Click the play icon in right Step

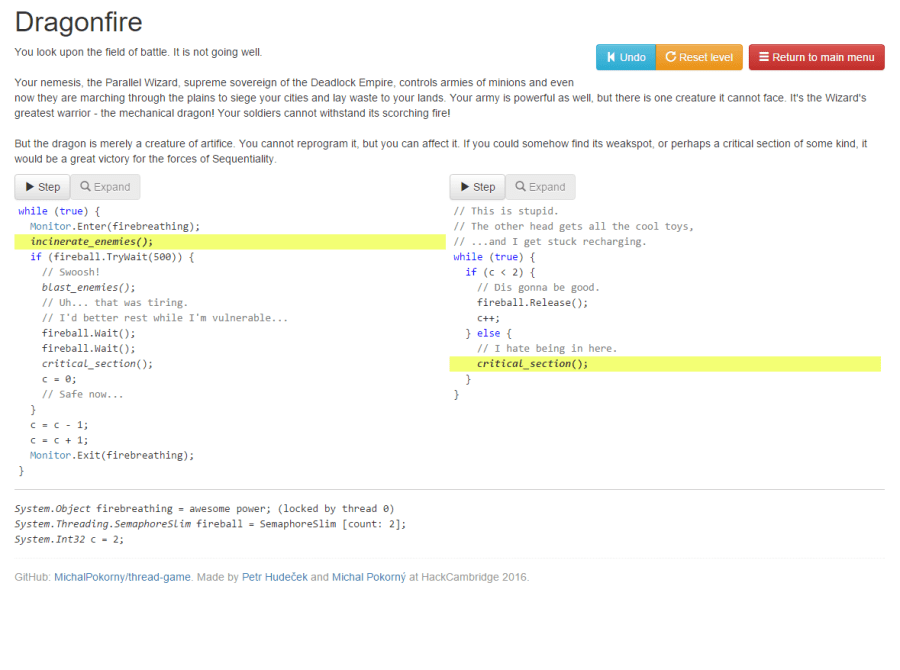point(465,187)
